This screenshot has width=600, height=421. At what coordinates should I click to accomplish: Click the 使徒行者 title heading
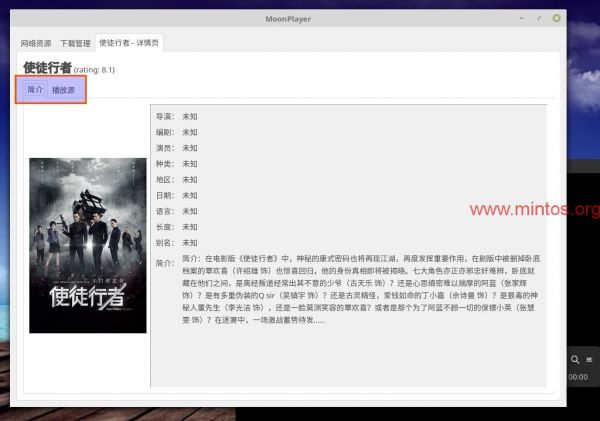coord(46,68)
